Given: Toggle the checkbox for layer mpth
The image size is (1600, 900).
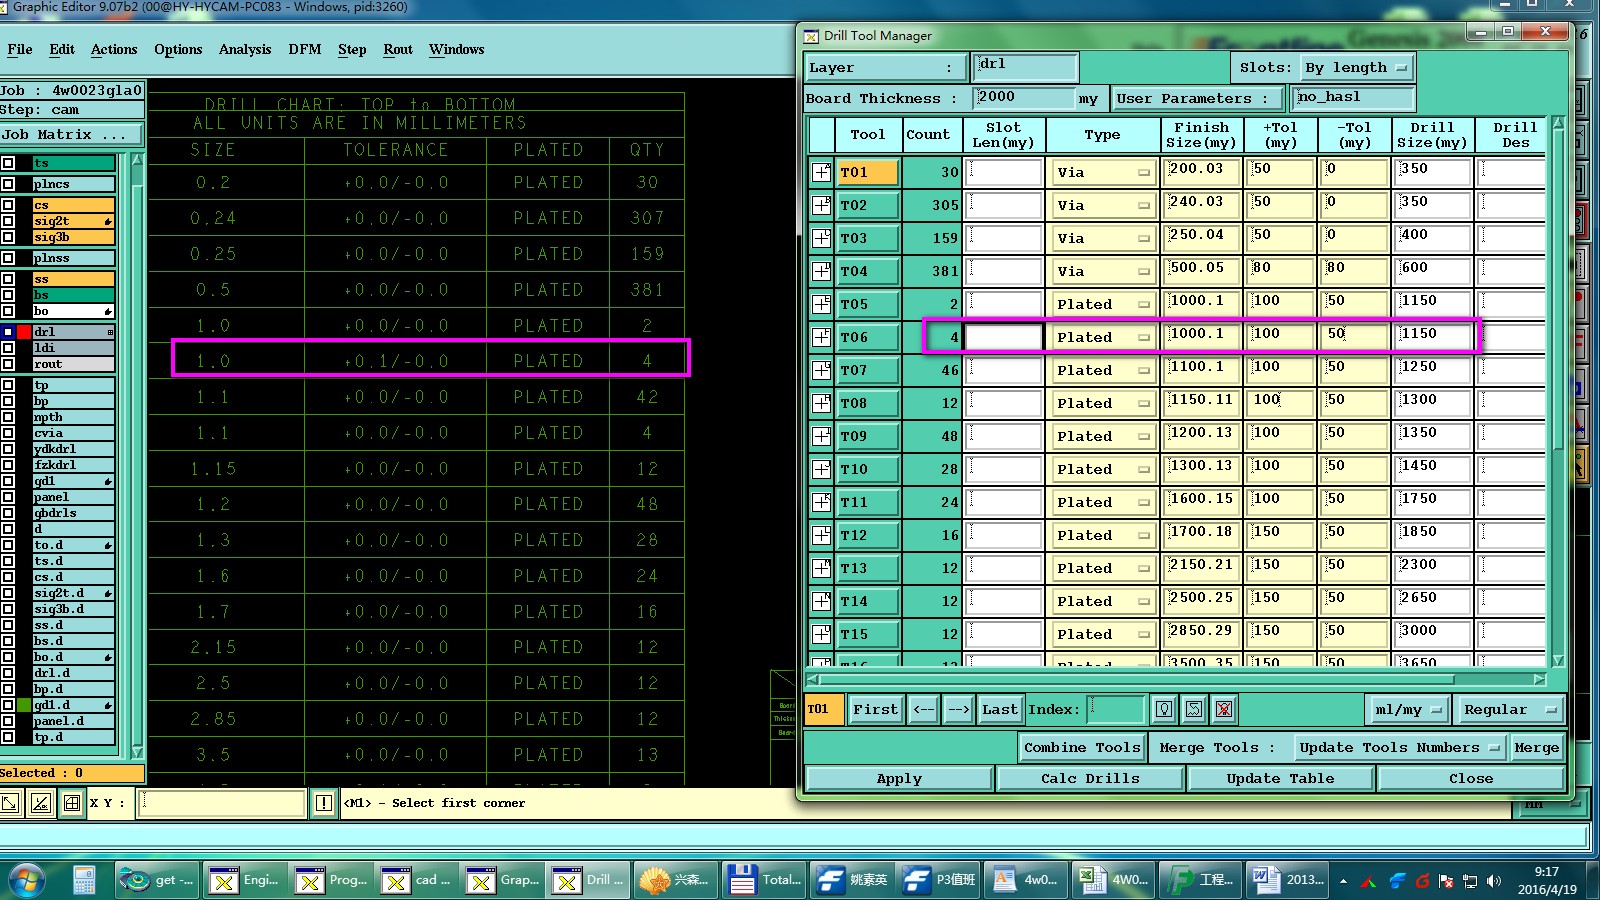Looking at the screenshot, I should point(8,417).
